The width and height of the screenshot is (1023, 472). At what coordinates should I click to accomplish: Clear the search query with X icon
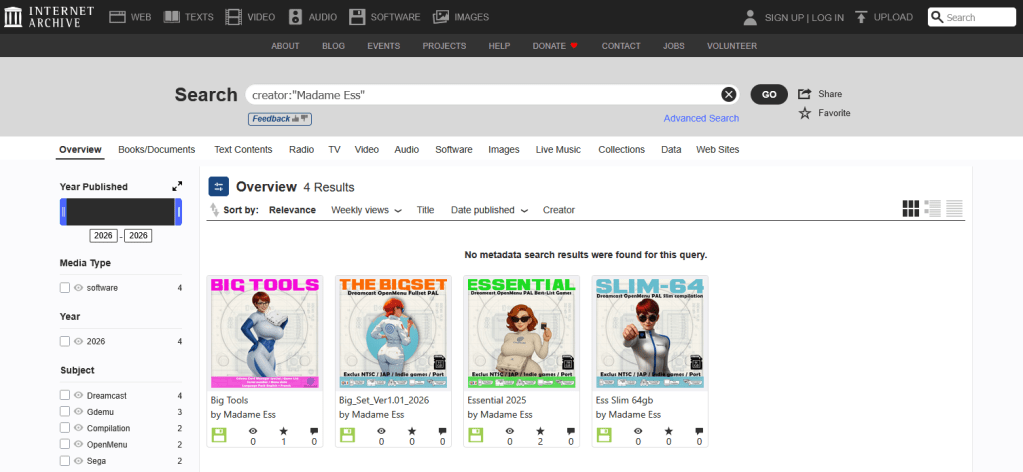coord(729,95)
